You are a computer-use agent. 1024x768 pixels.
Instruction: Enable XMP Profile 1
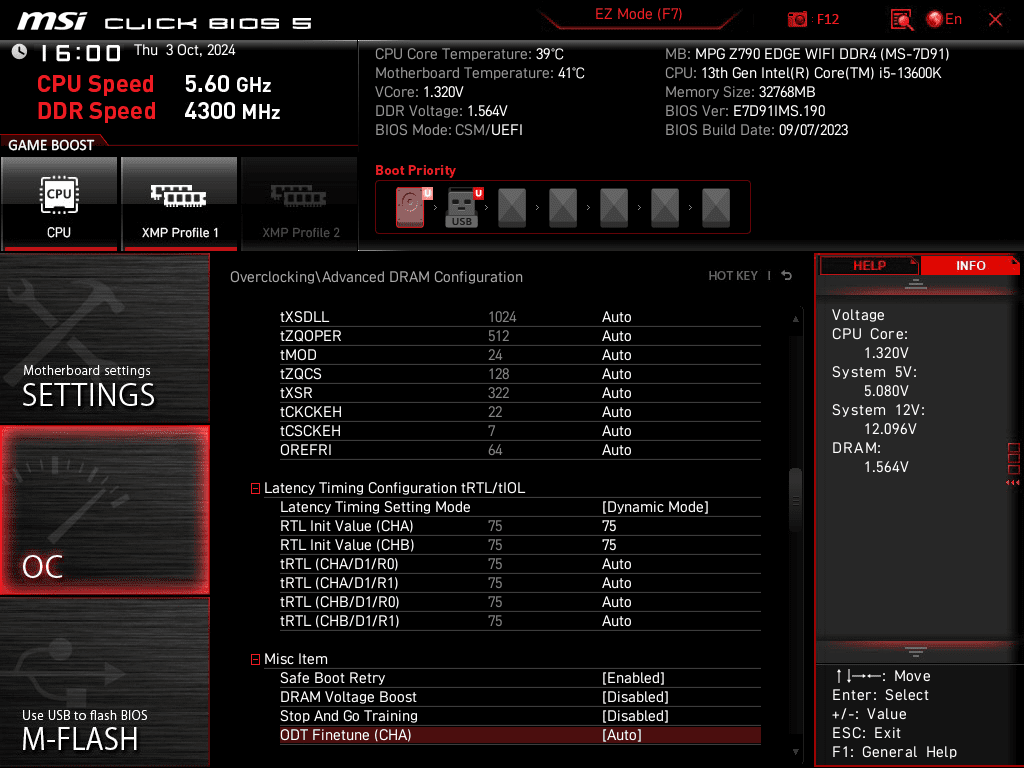coord(180,204)
